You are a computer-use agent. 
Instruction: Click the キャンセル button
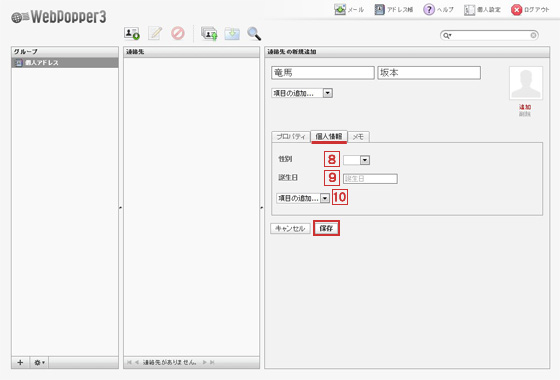pos(290,229)
